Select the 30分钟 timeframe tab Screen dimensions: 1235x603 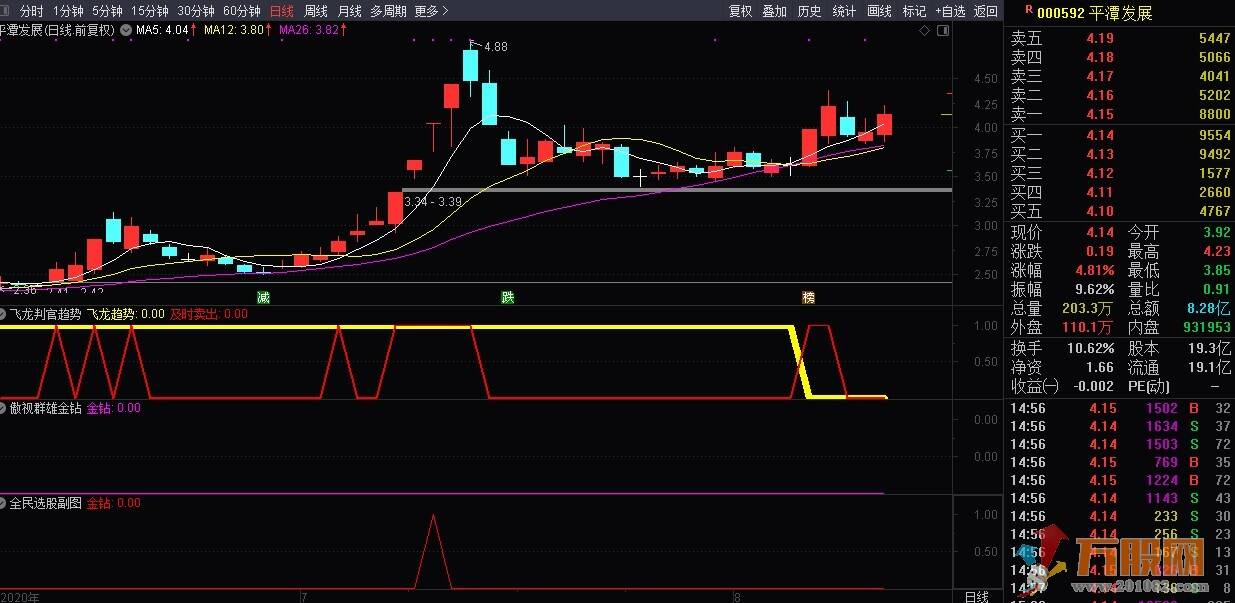[196, 11]
